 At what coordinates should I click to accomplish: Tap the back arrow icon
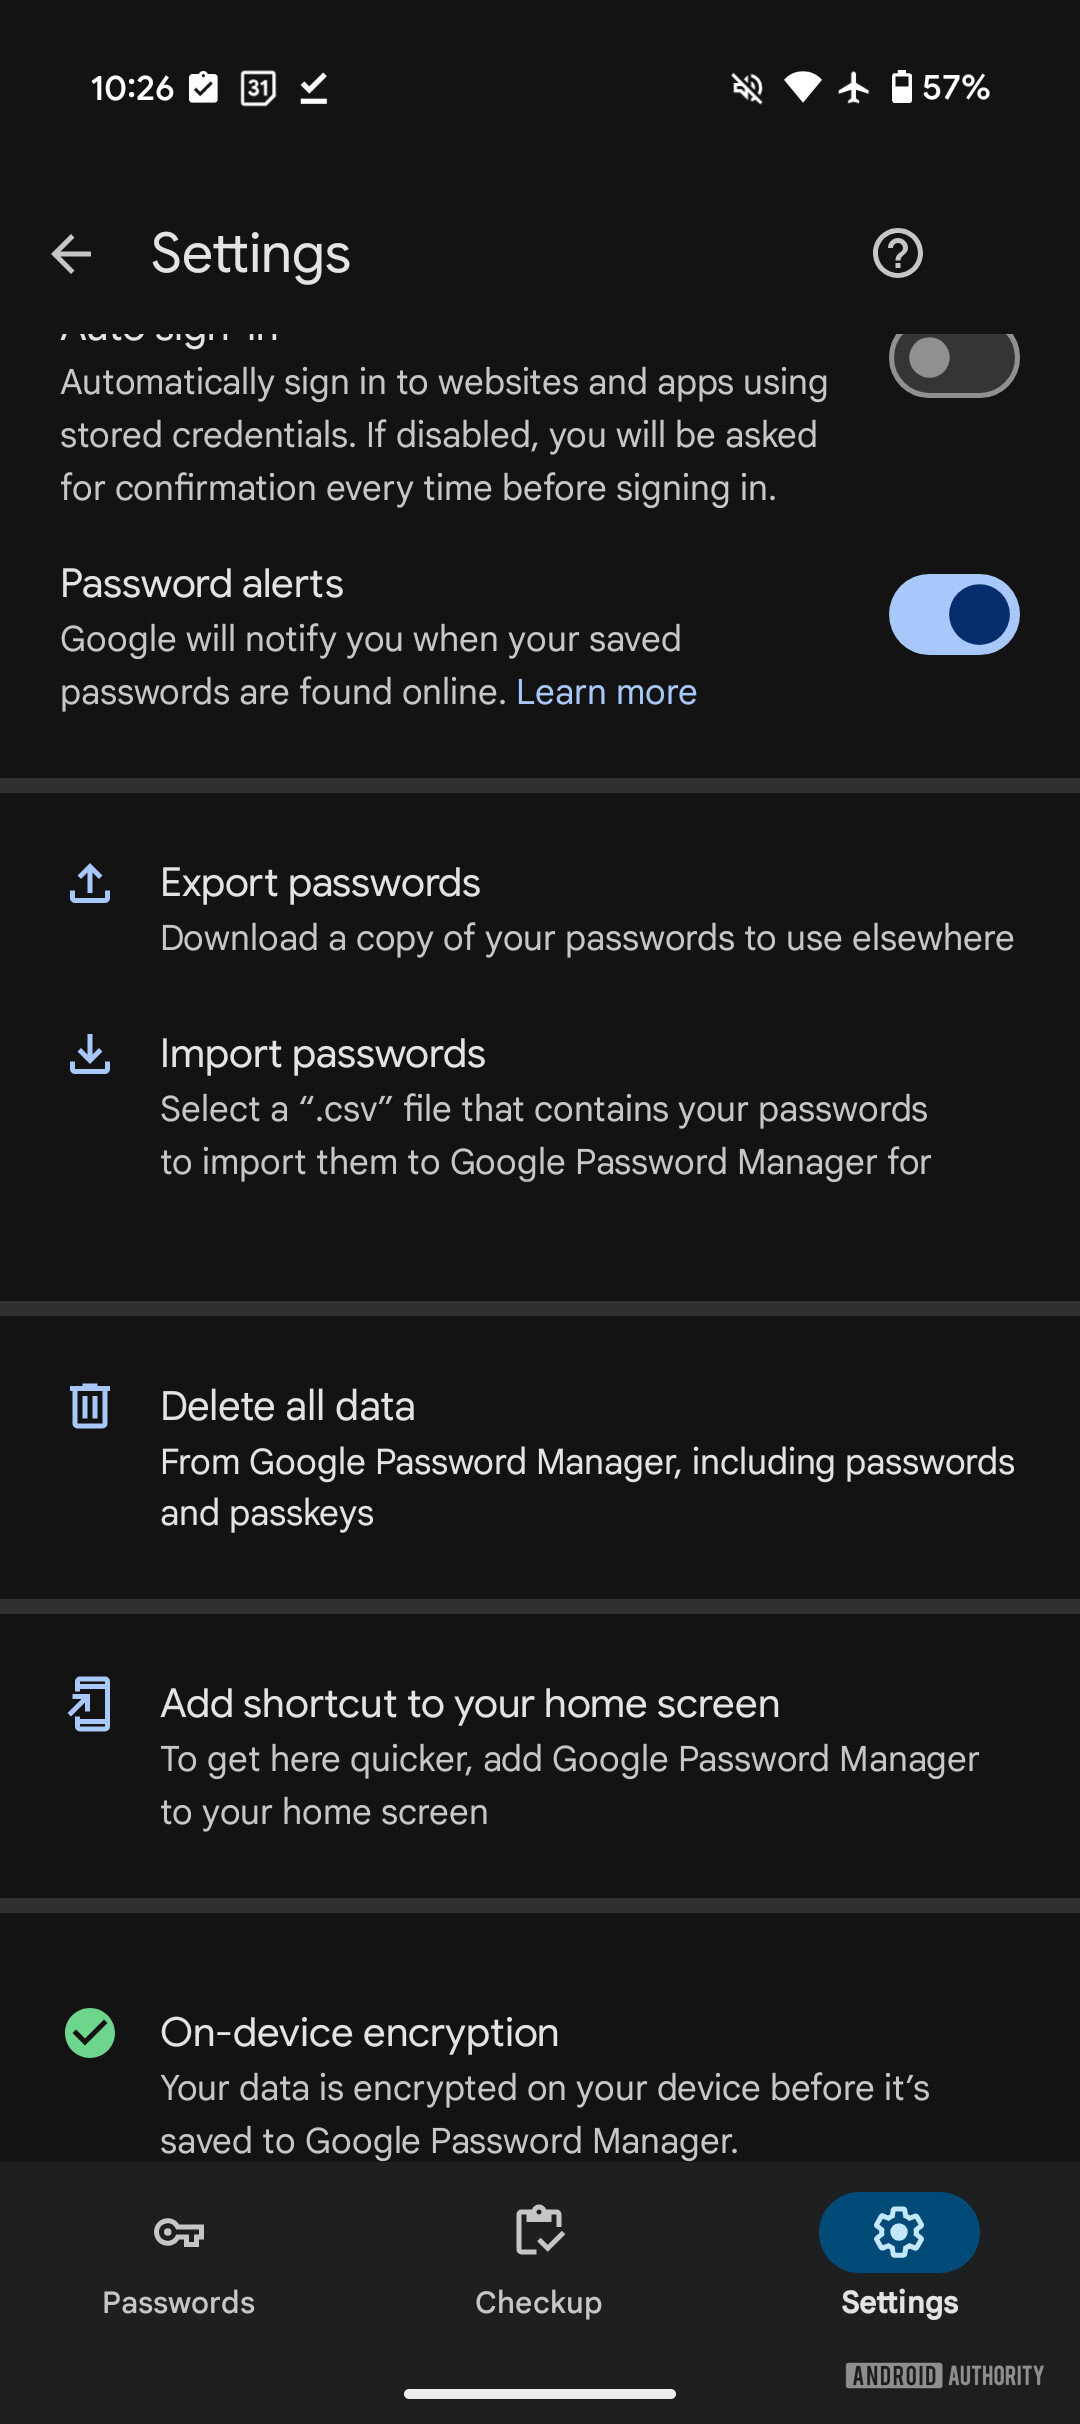pos(71,254)
